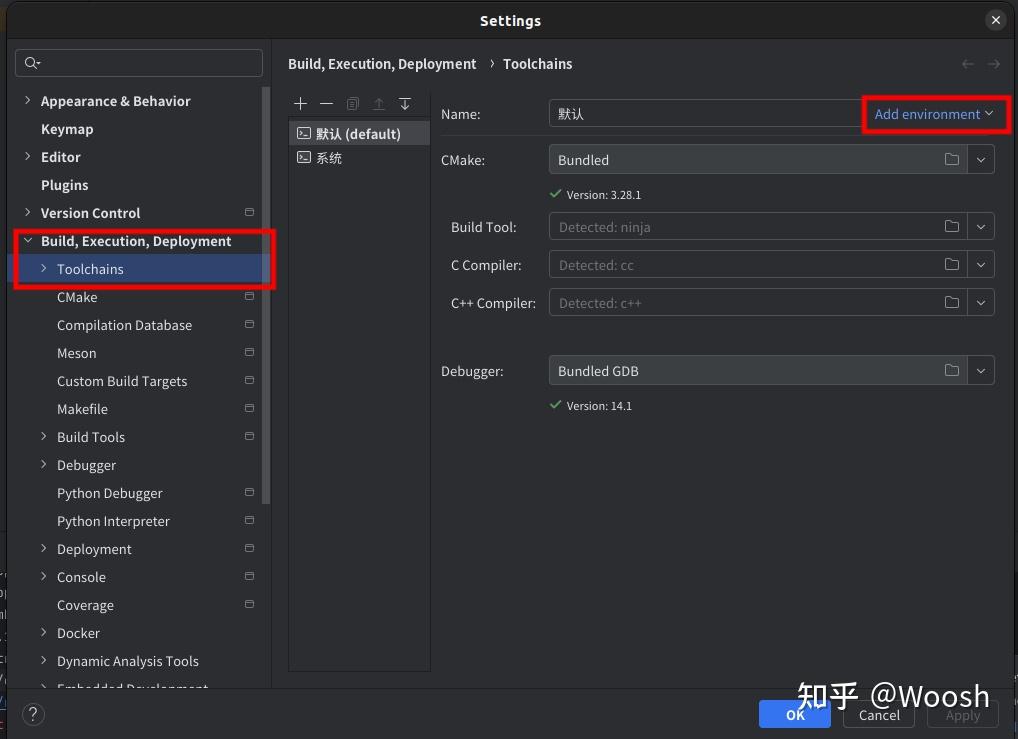
Task: Expand the Appearance & Behavior section
Action: [28, 101]
